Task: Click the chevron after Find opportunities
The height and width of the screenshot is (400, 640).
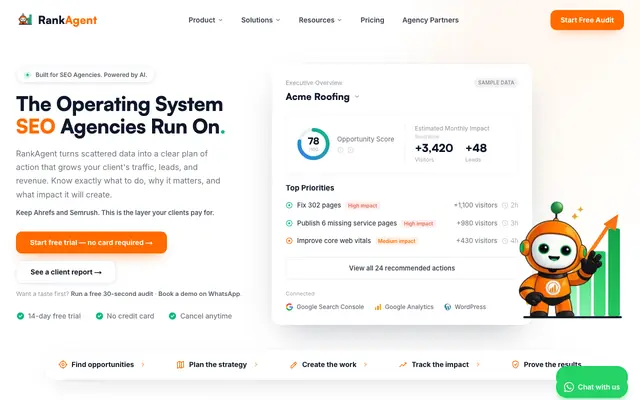Action: click(143, 364)
